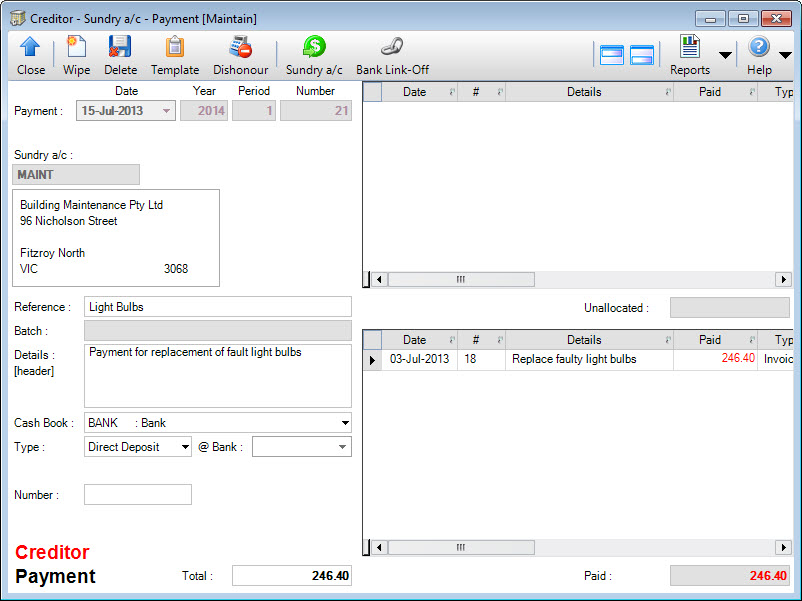
Task: Open the Reports toolbar icon
Action: pyautogui.click(x=690, y=48)
